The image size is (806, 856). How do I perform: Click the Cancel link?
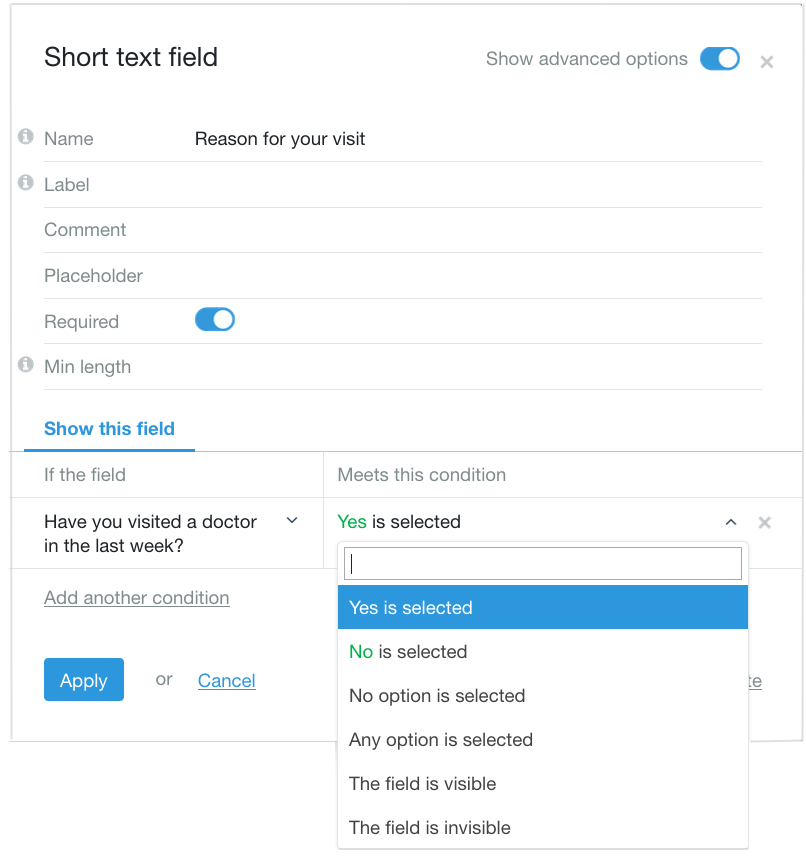(x=227, y=681)
